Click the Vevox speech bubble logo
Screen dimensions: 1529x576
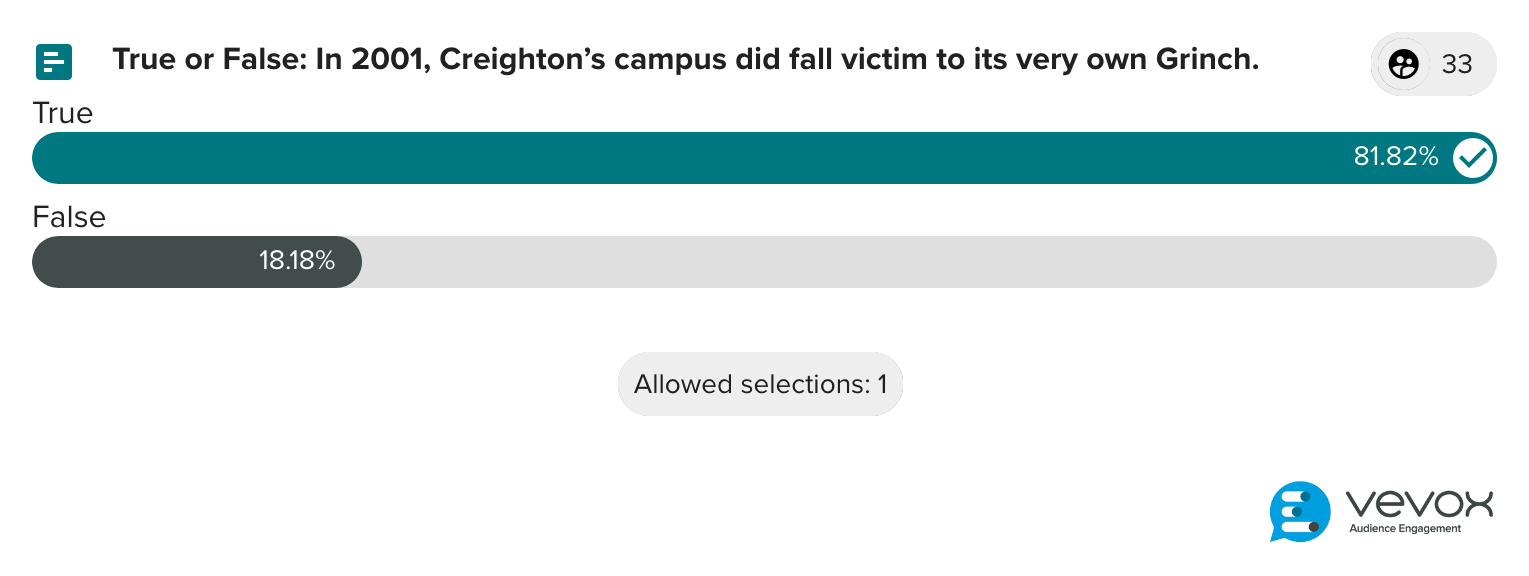pyautogui.click(x=1300, y=511)
